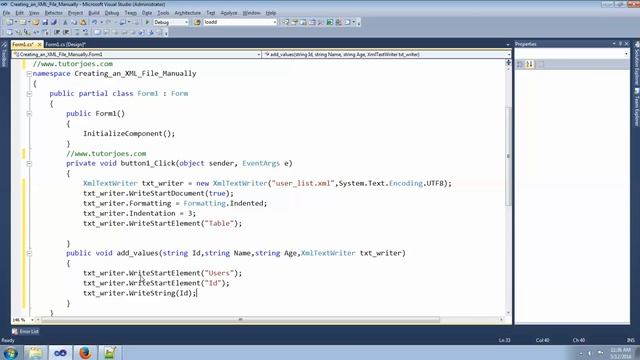The width and height of the screenshot is (640, 360).
Task: Click the Find in Files icon
Action: 198,22
